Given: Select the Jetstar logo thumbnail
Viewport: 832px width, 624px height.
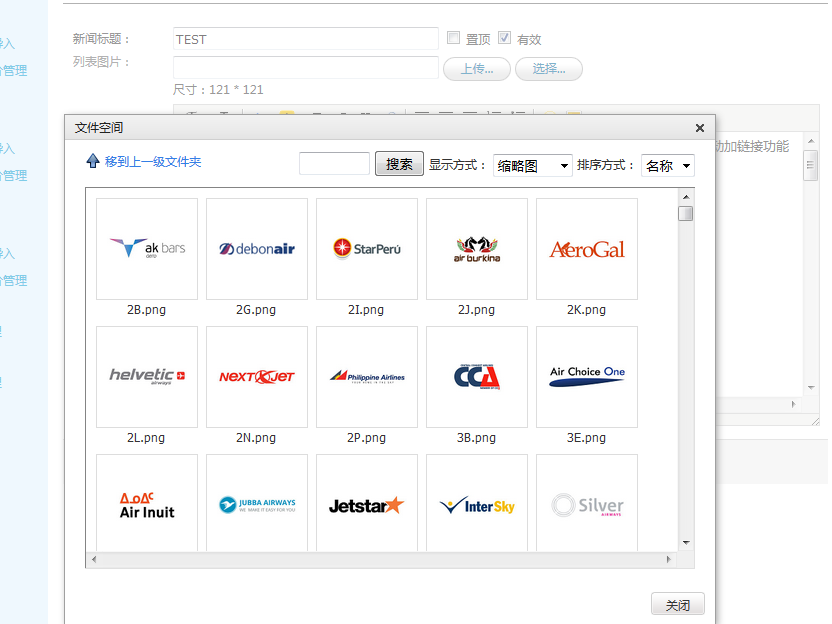Looking at the screenshot, I should pos(367,503).
